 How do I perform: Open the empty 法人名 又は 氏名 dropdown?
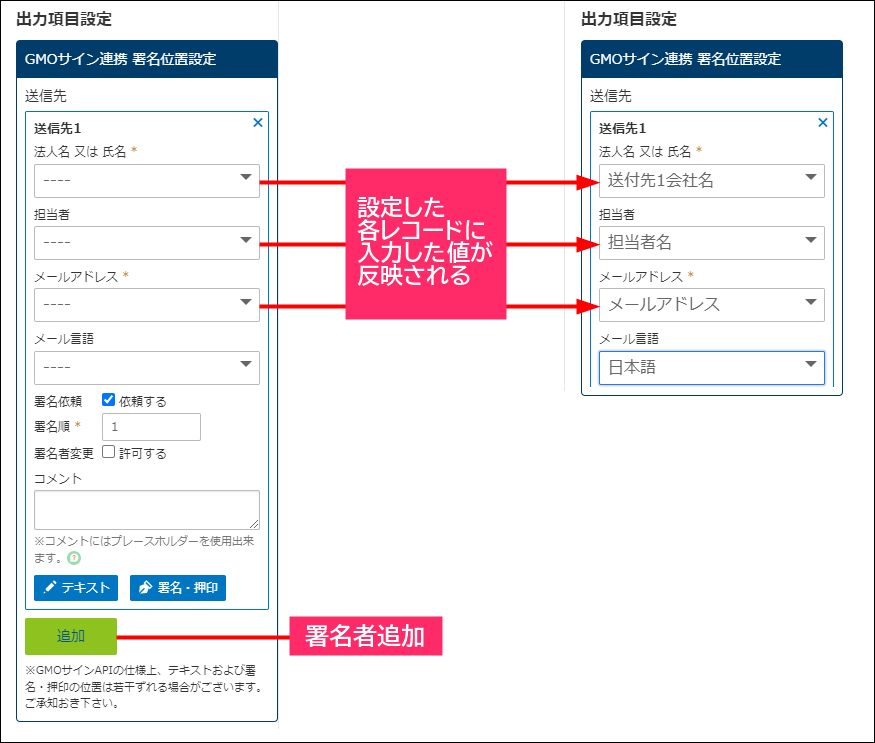(x=147, y=180)
